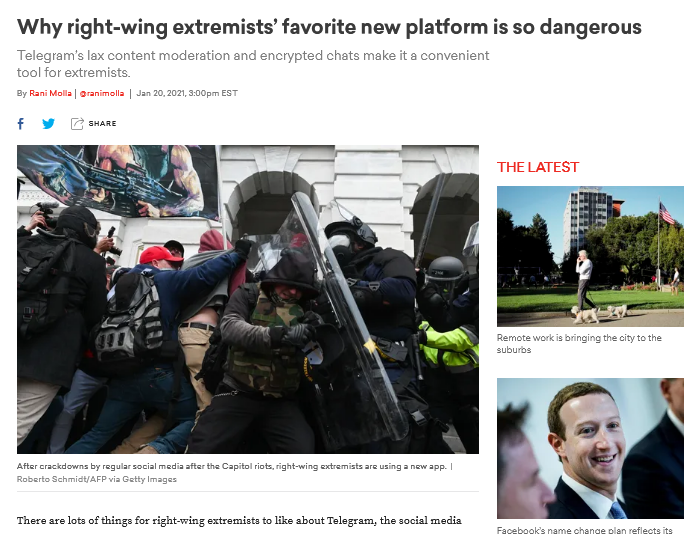This screenshot has height=534, width=688.
Task: Click the 'By' byline text
Action: 22,93
